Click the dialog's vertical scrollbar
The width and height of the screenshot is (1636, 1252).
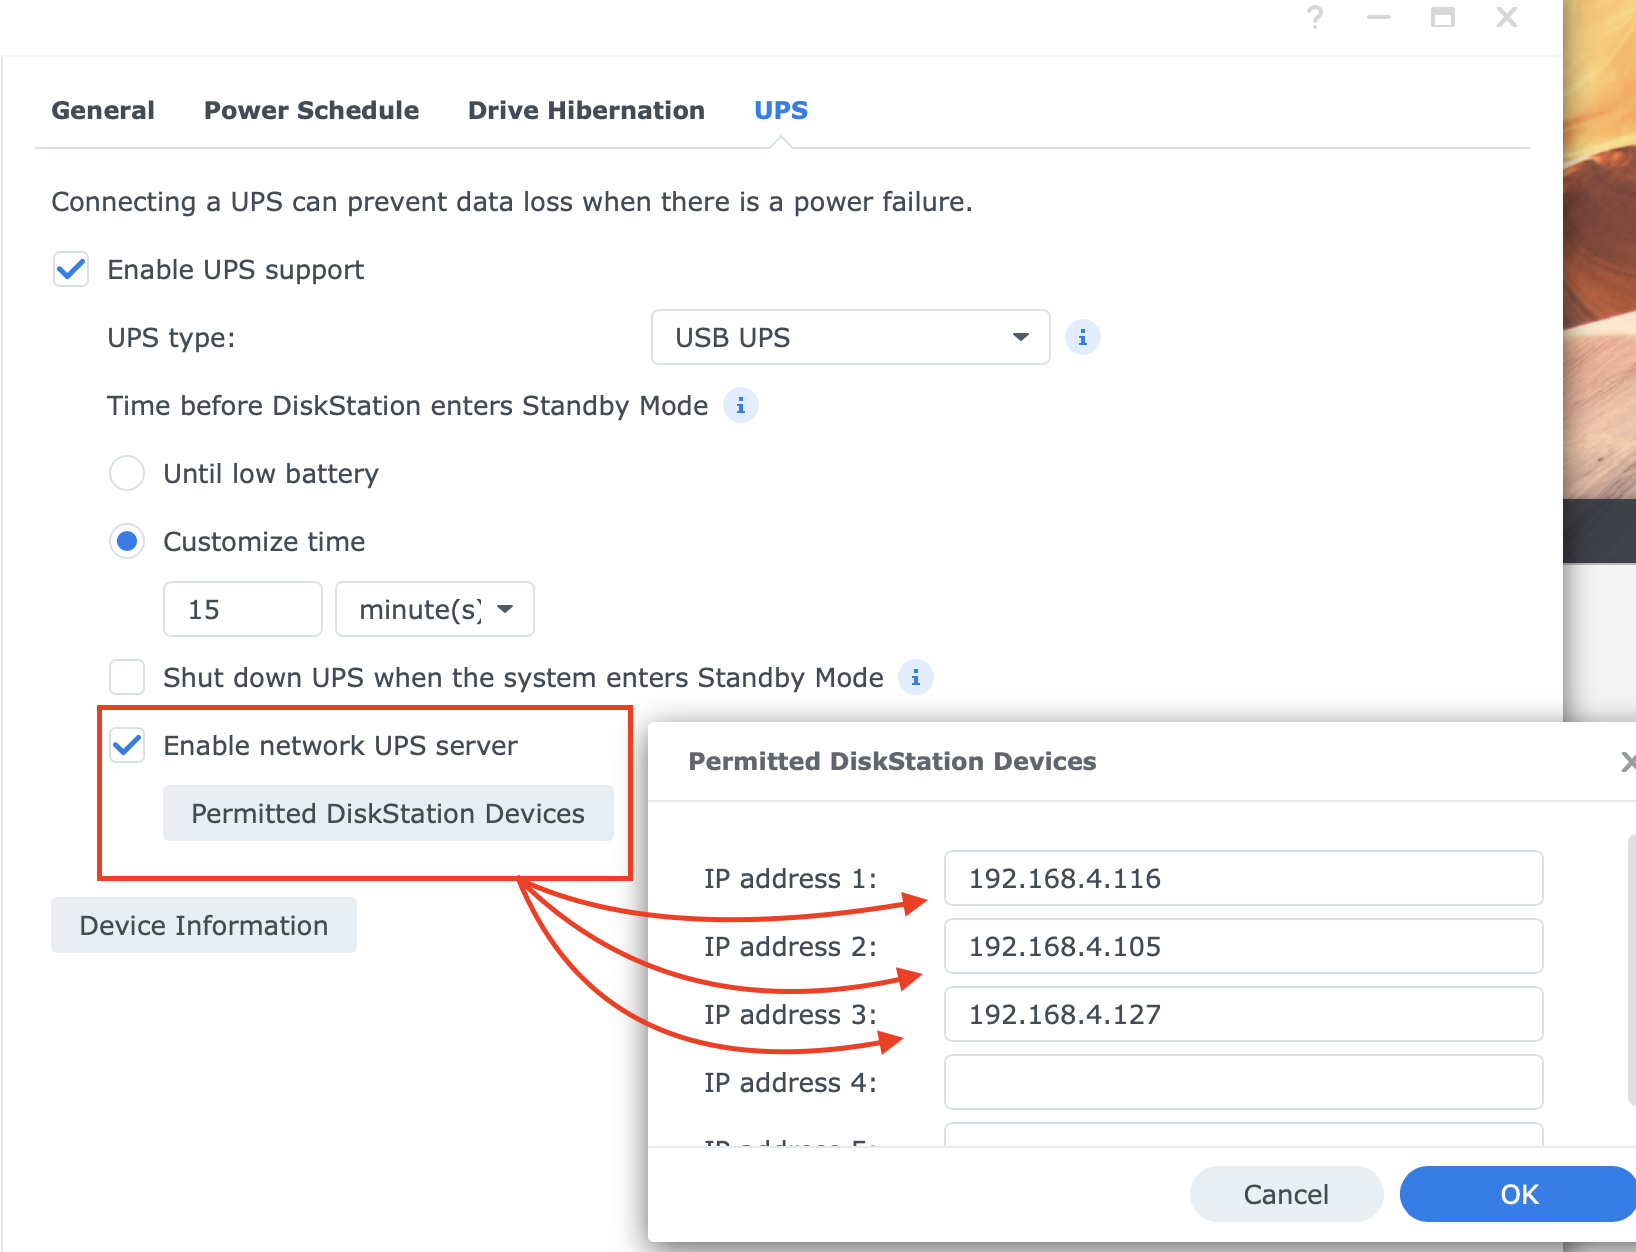[1632, 970]
